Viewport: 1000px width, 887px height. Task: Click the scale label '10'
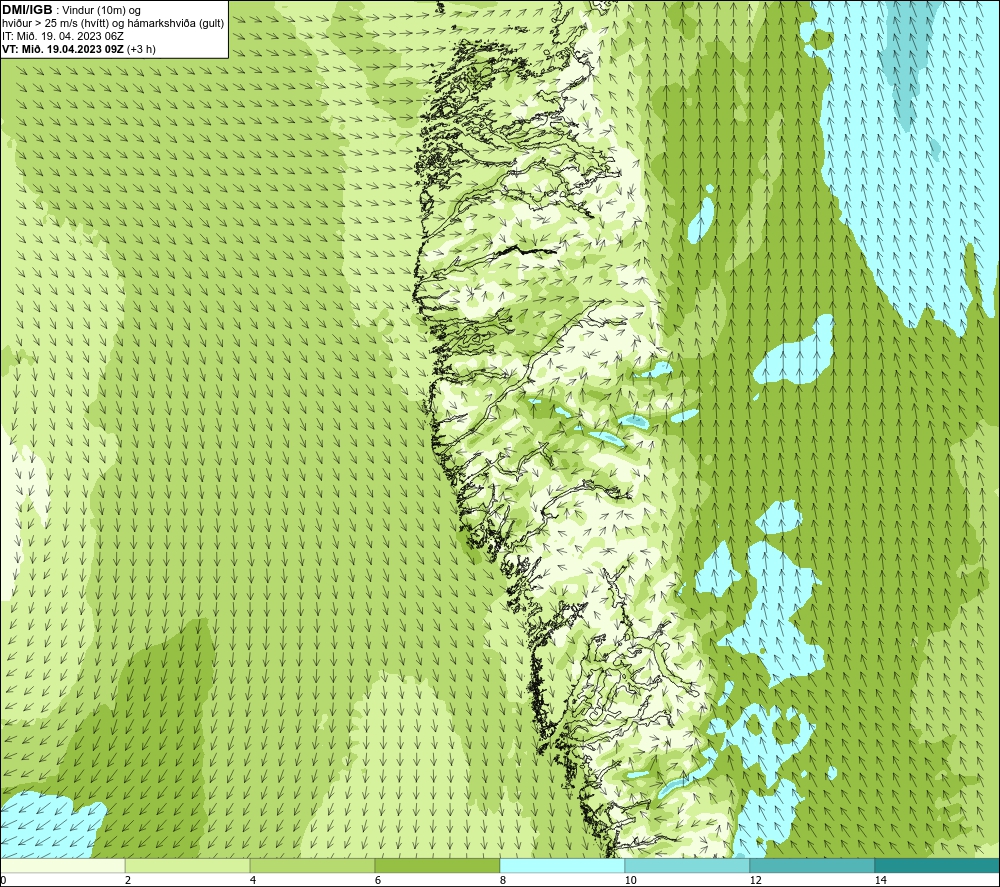click(630, 880)
